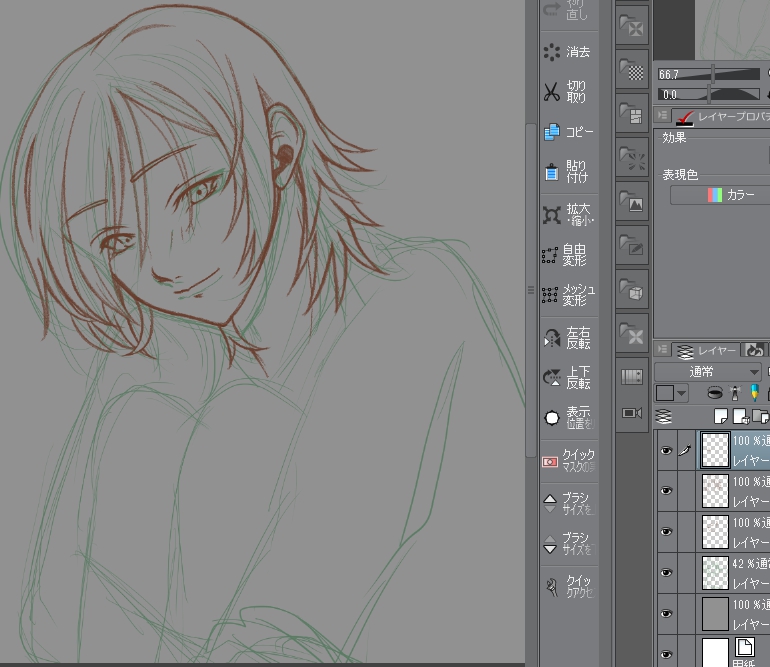Hide the 42 % opacity layer via eye icon

(666, 573)
